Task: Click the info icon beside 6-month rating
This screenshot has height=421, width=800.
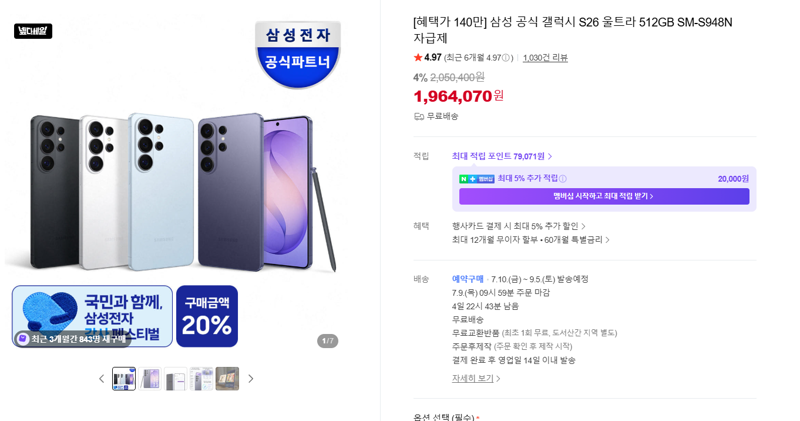Action: tap(506, 58)
